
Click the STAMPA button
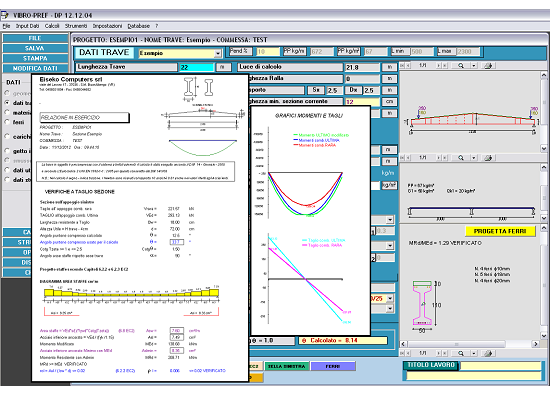[x=35, y=58]
